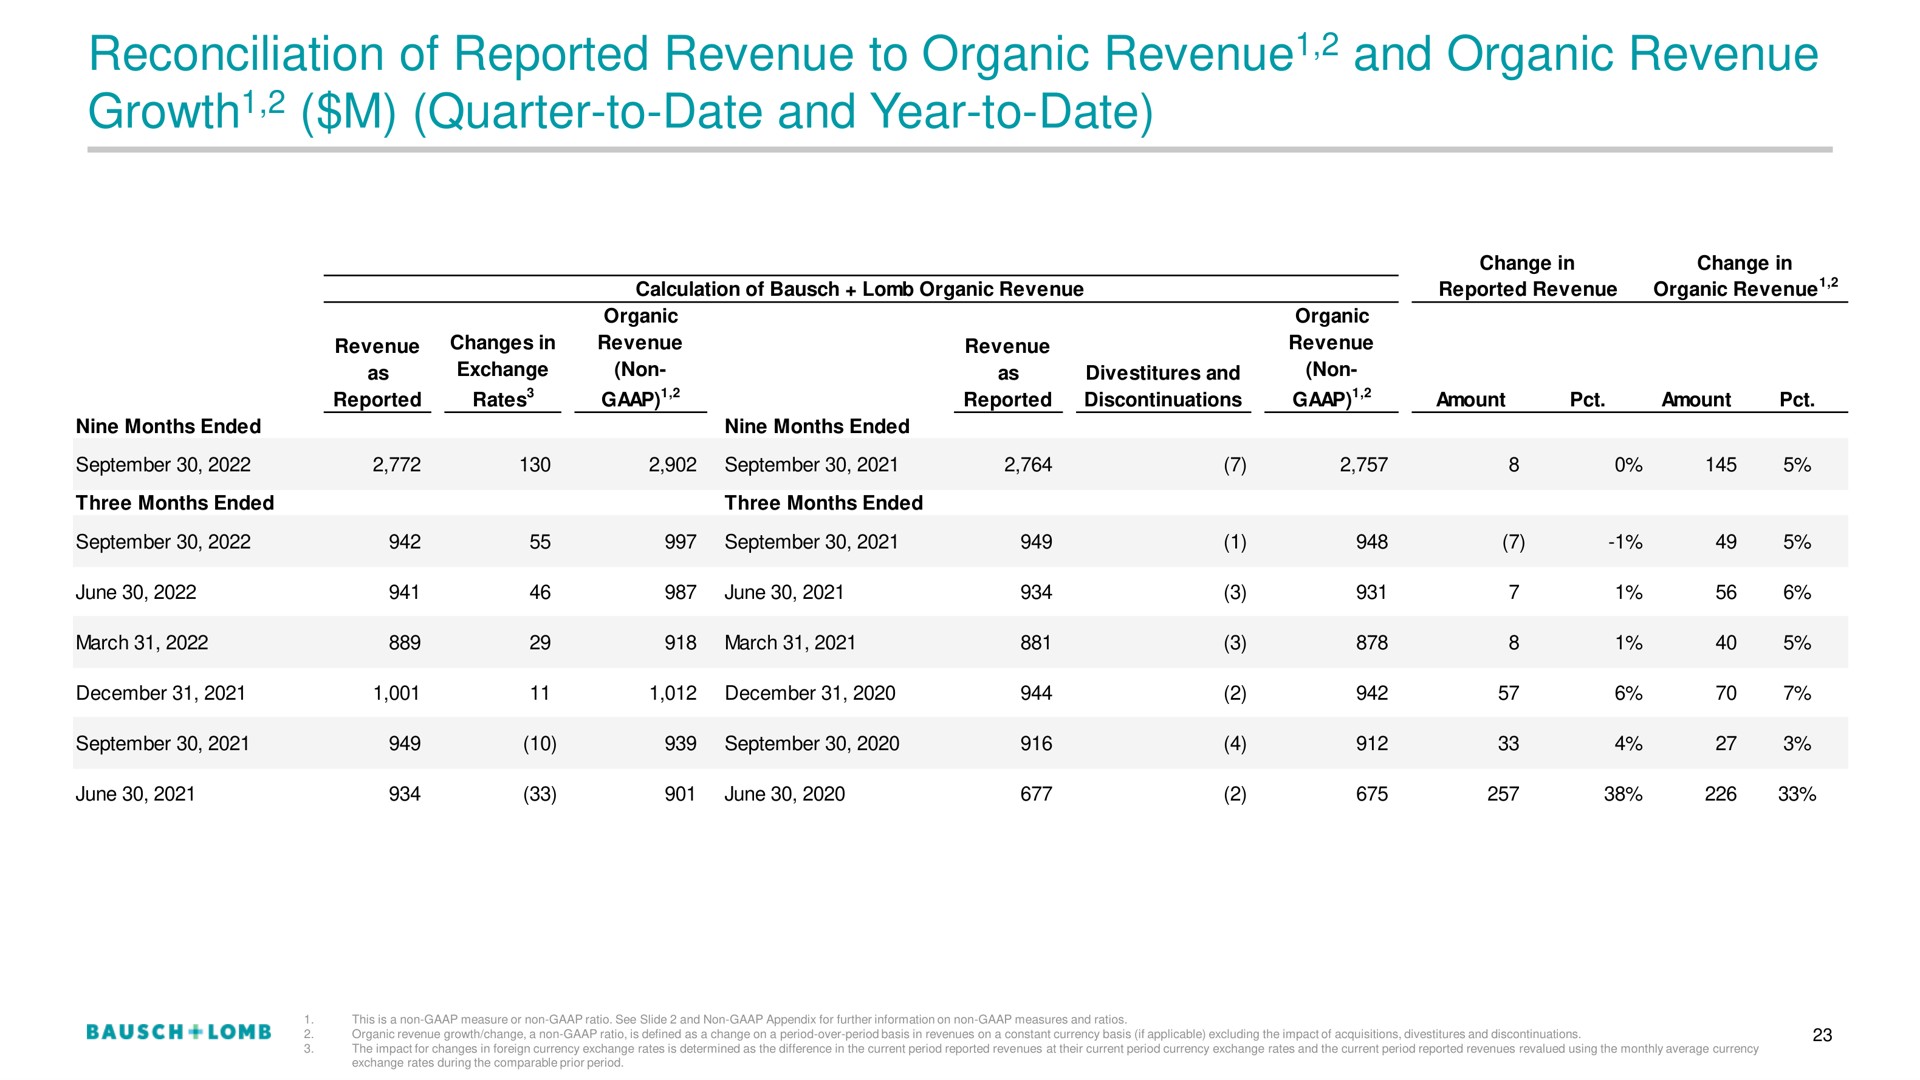The height and width of the screenshot is (1080, 1920).
Task: Select the 2,902 organic revenue value
Action: [x=672, y=465]
